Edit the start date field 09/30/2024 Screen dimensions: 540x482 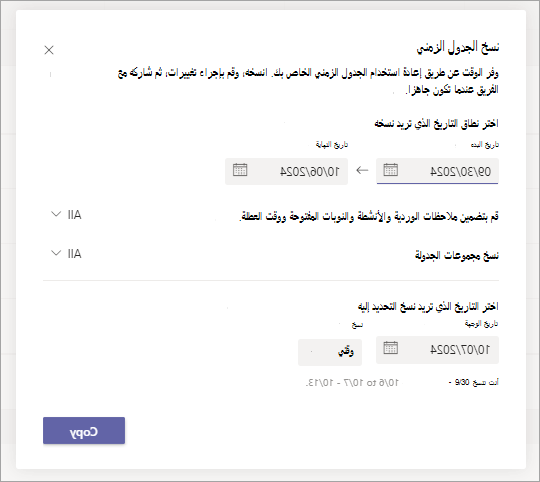437,171
